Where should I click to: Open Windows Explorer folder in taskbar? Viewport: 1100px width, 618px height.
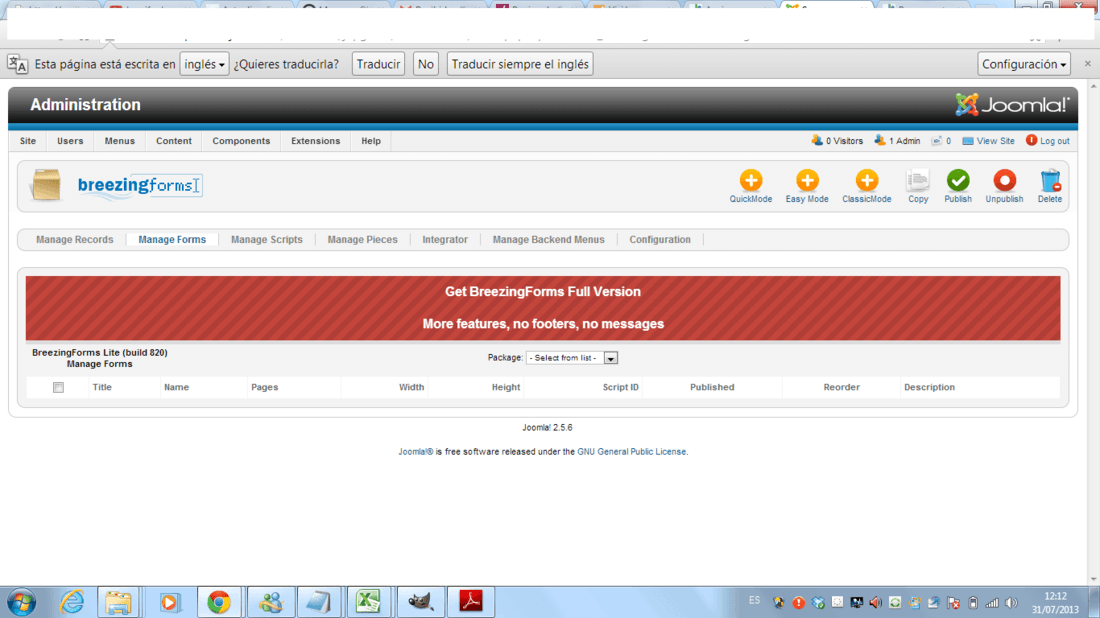click(x=118, y=602)
